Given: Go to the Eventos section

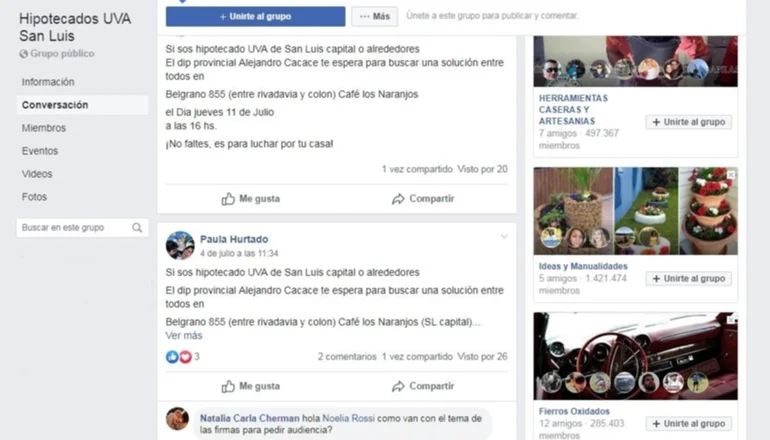Looking at the screenshot, I should click(x=40, y=151).
